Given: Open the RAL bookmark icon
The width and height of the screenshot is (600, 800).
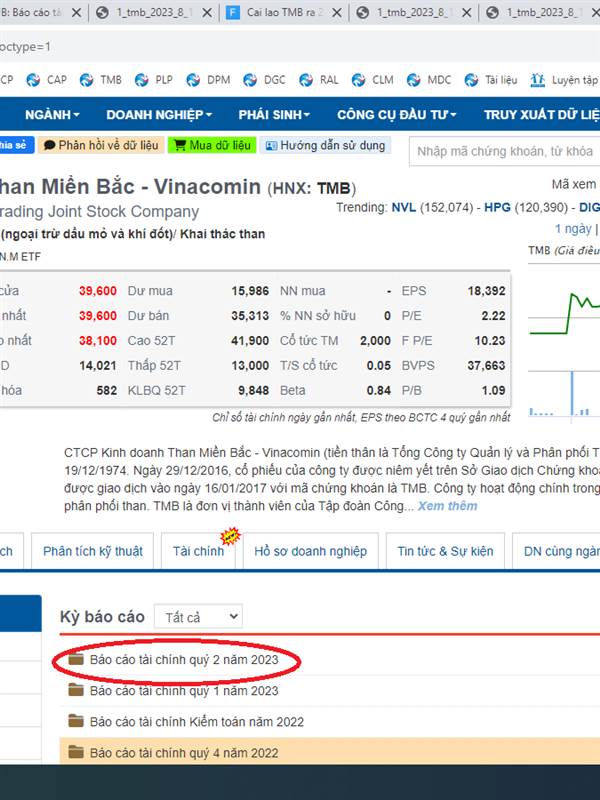Looking at the screenshot, I should point(306,80).
